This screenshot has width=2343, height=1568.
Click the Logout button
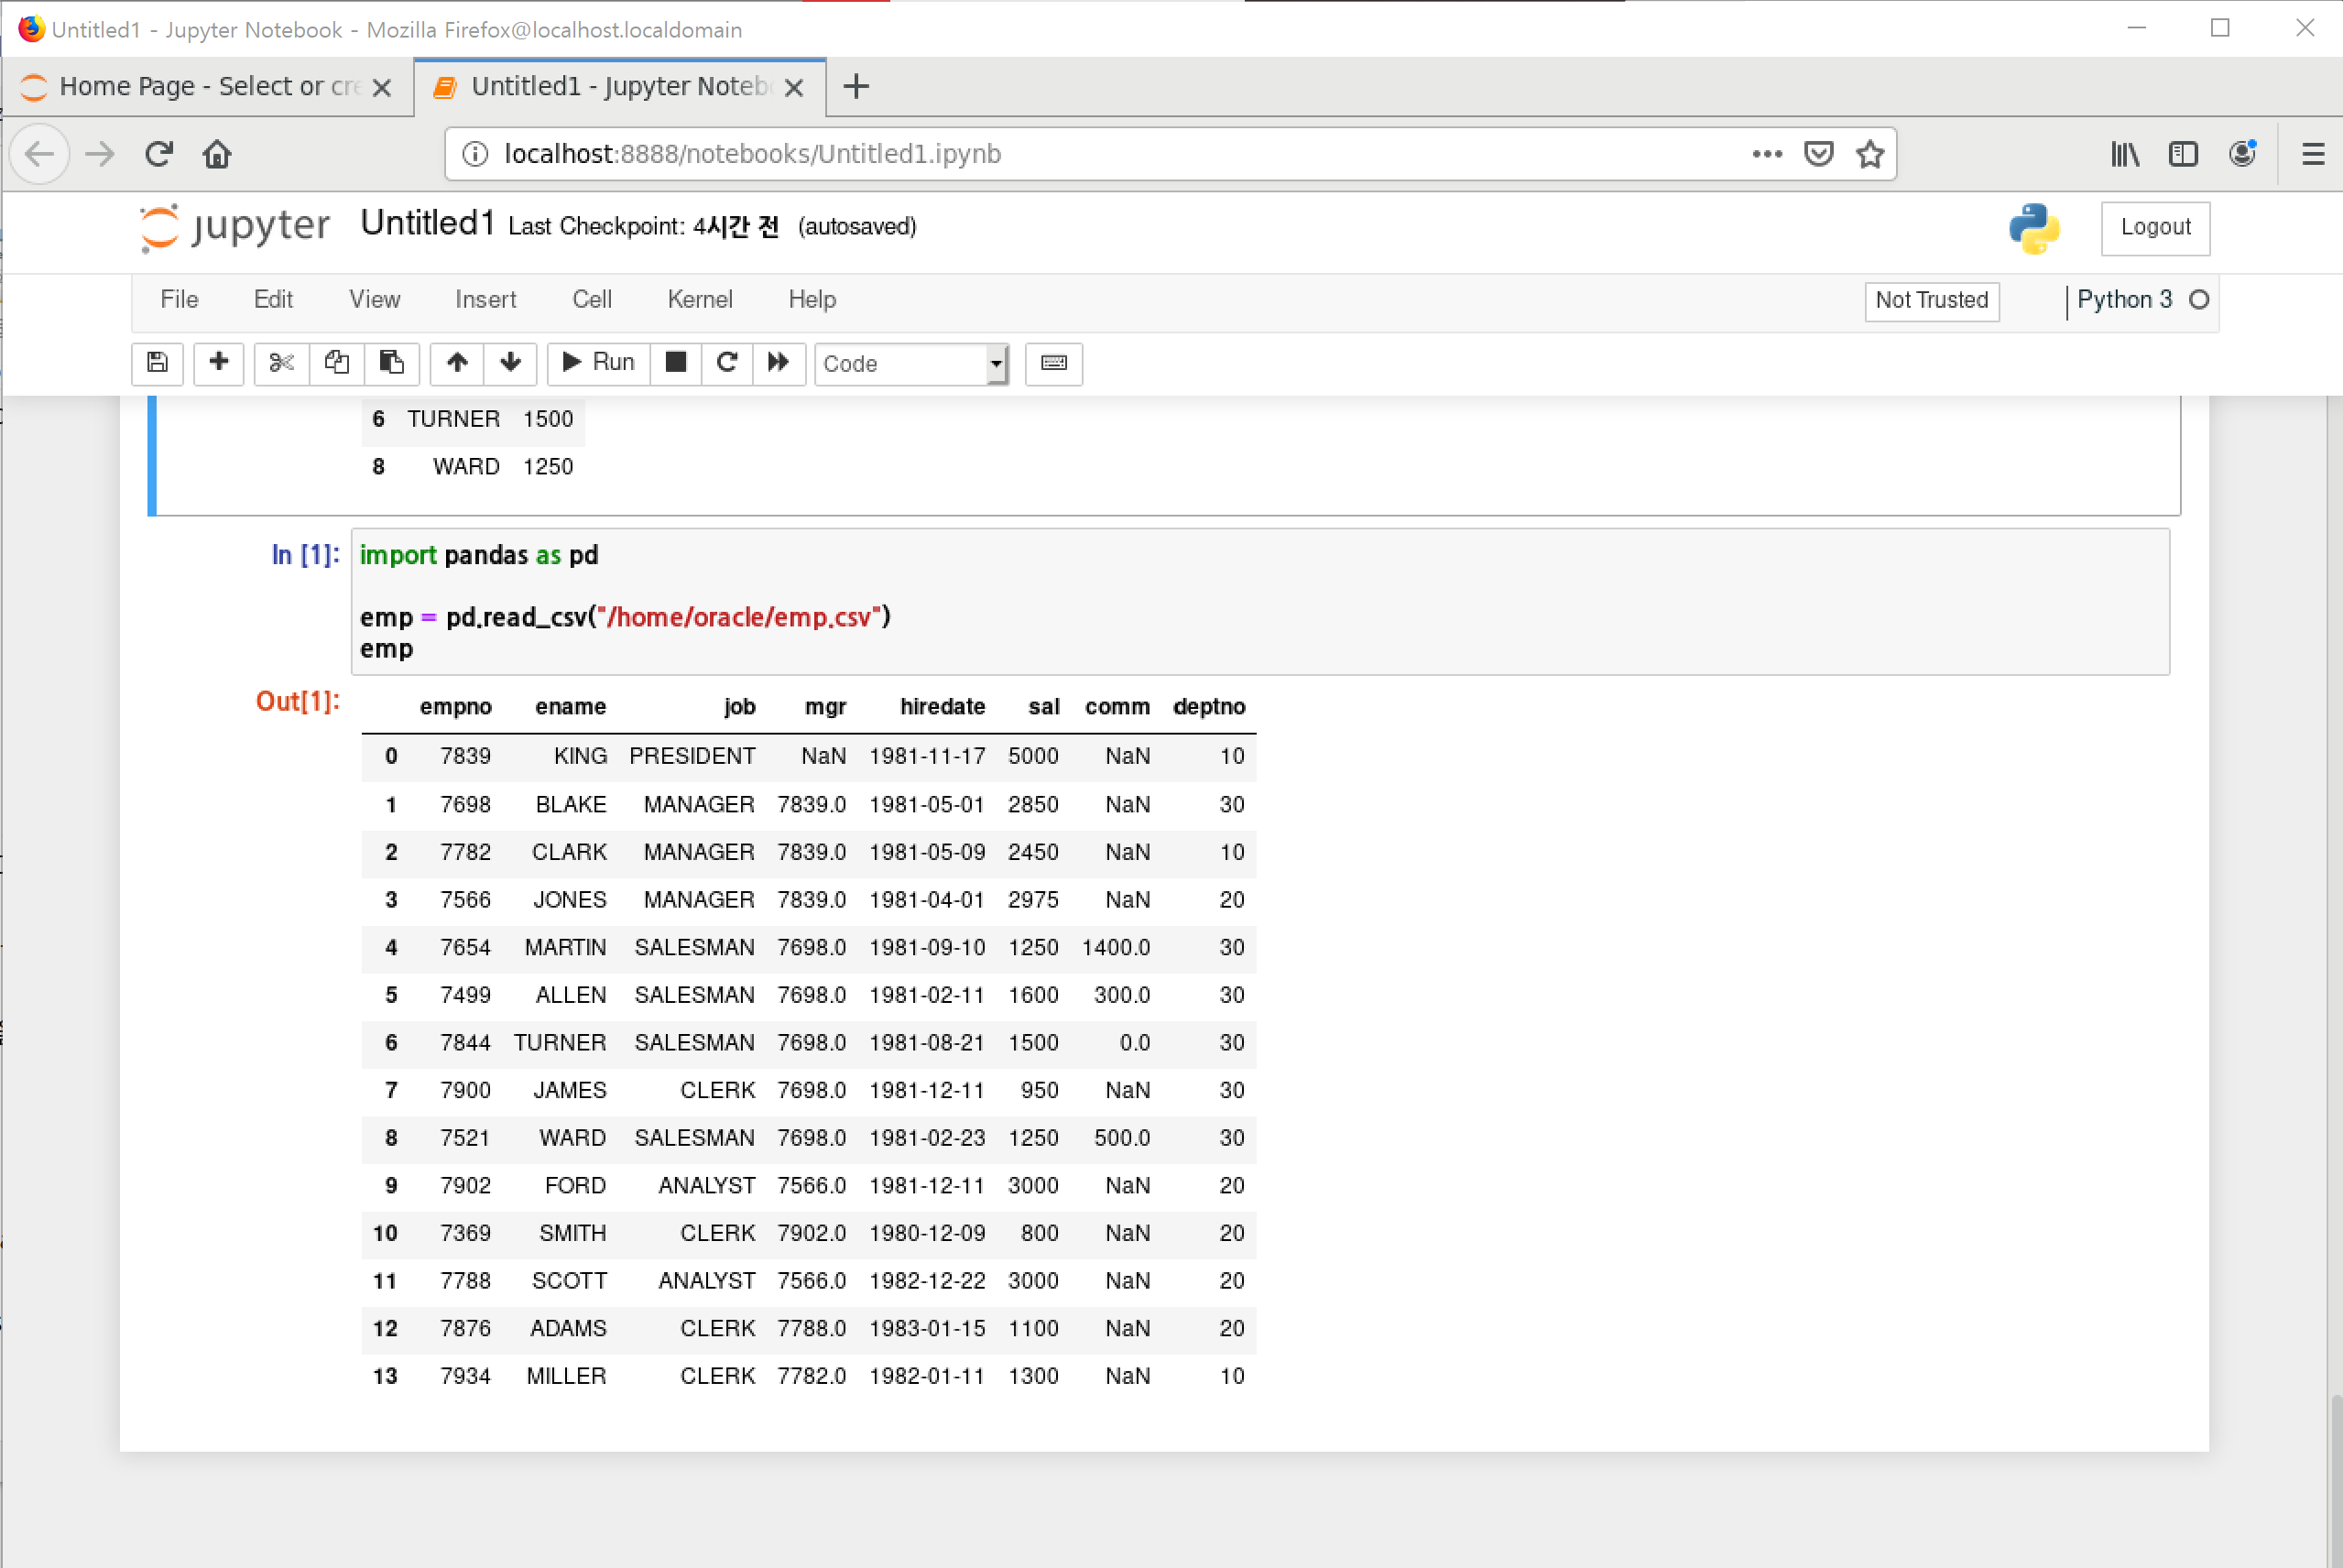click(2154, 228)
